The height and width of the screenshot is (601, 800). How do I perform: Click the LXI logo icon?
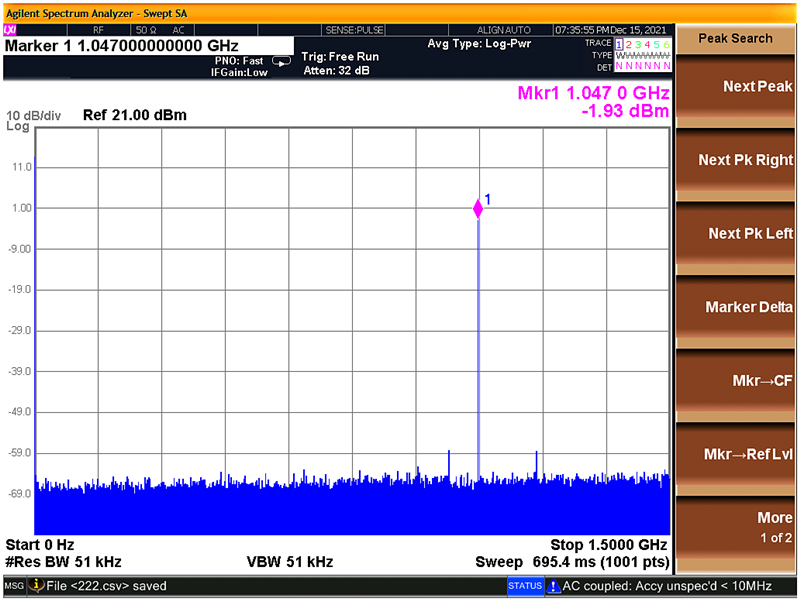tap(10, 30)
